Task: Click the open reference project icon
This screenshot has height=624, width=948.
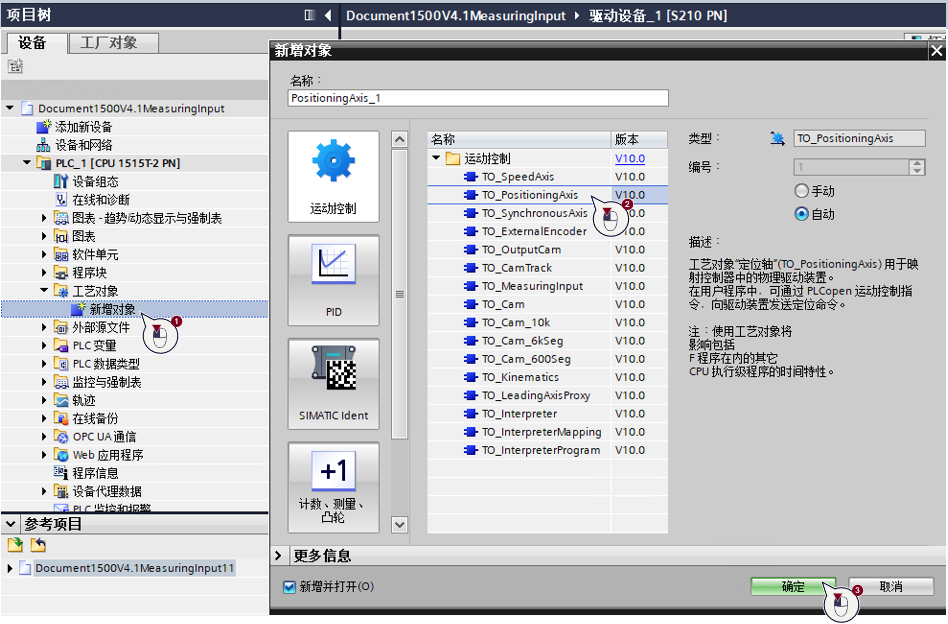Action: pyautogui.click(x=15, y=545)
